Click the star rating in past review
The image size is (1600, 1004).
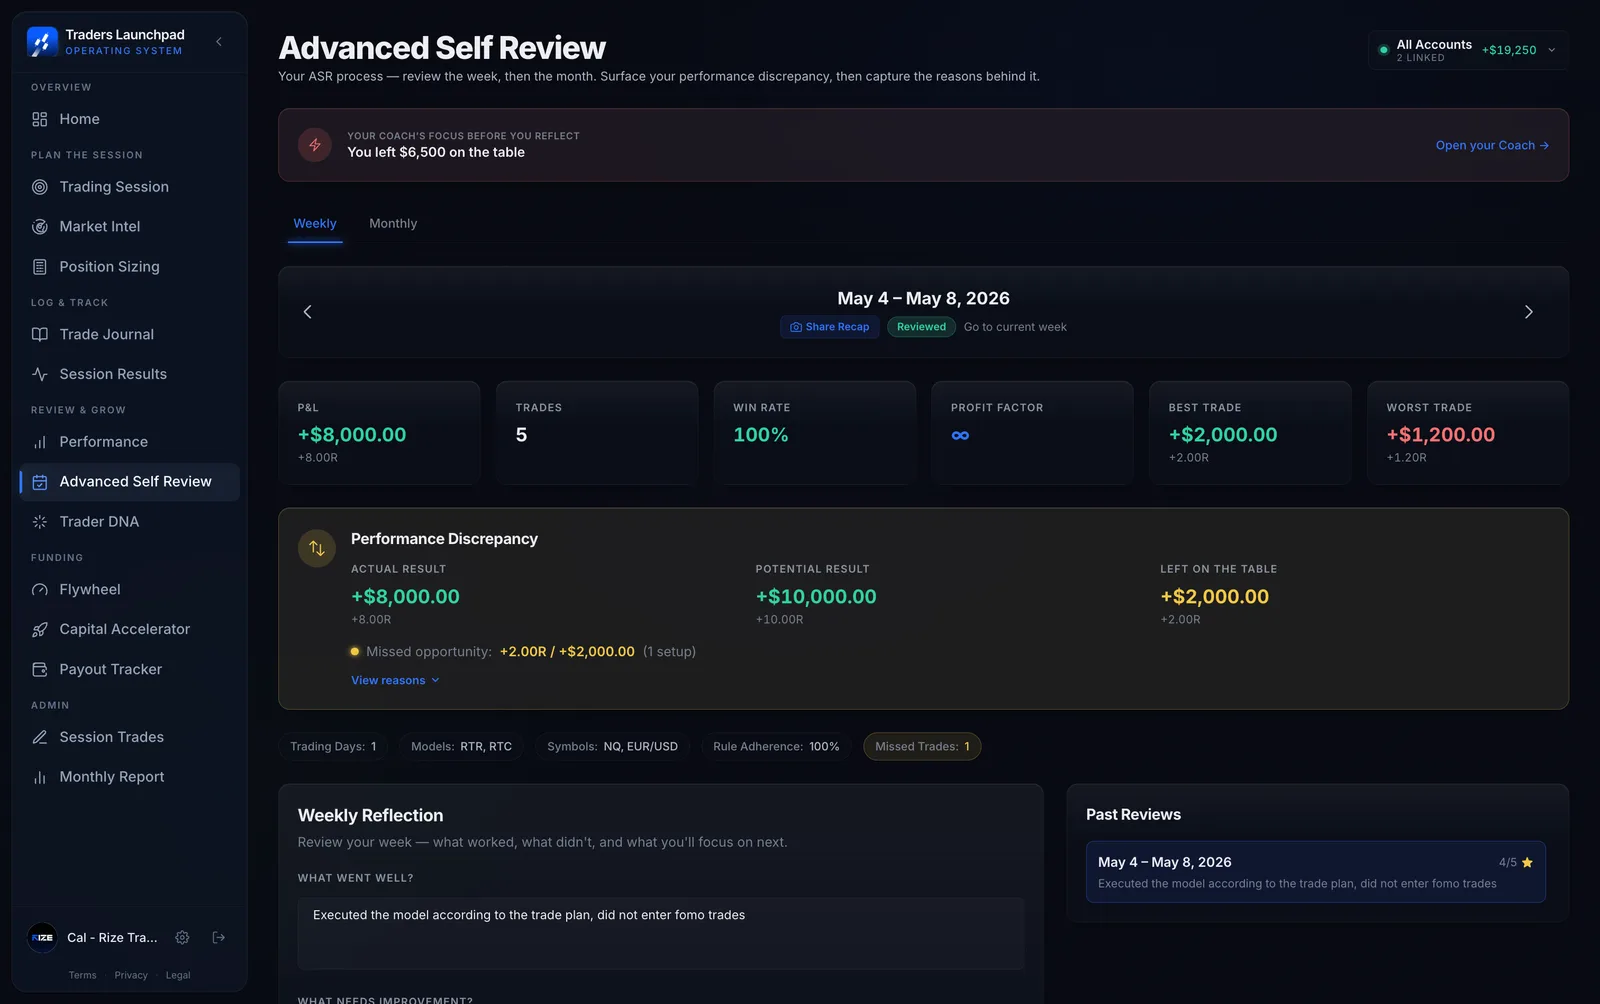click(x=1527, y=862)
